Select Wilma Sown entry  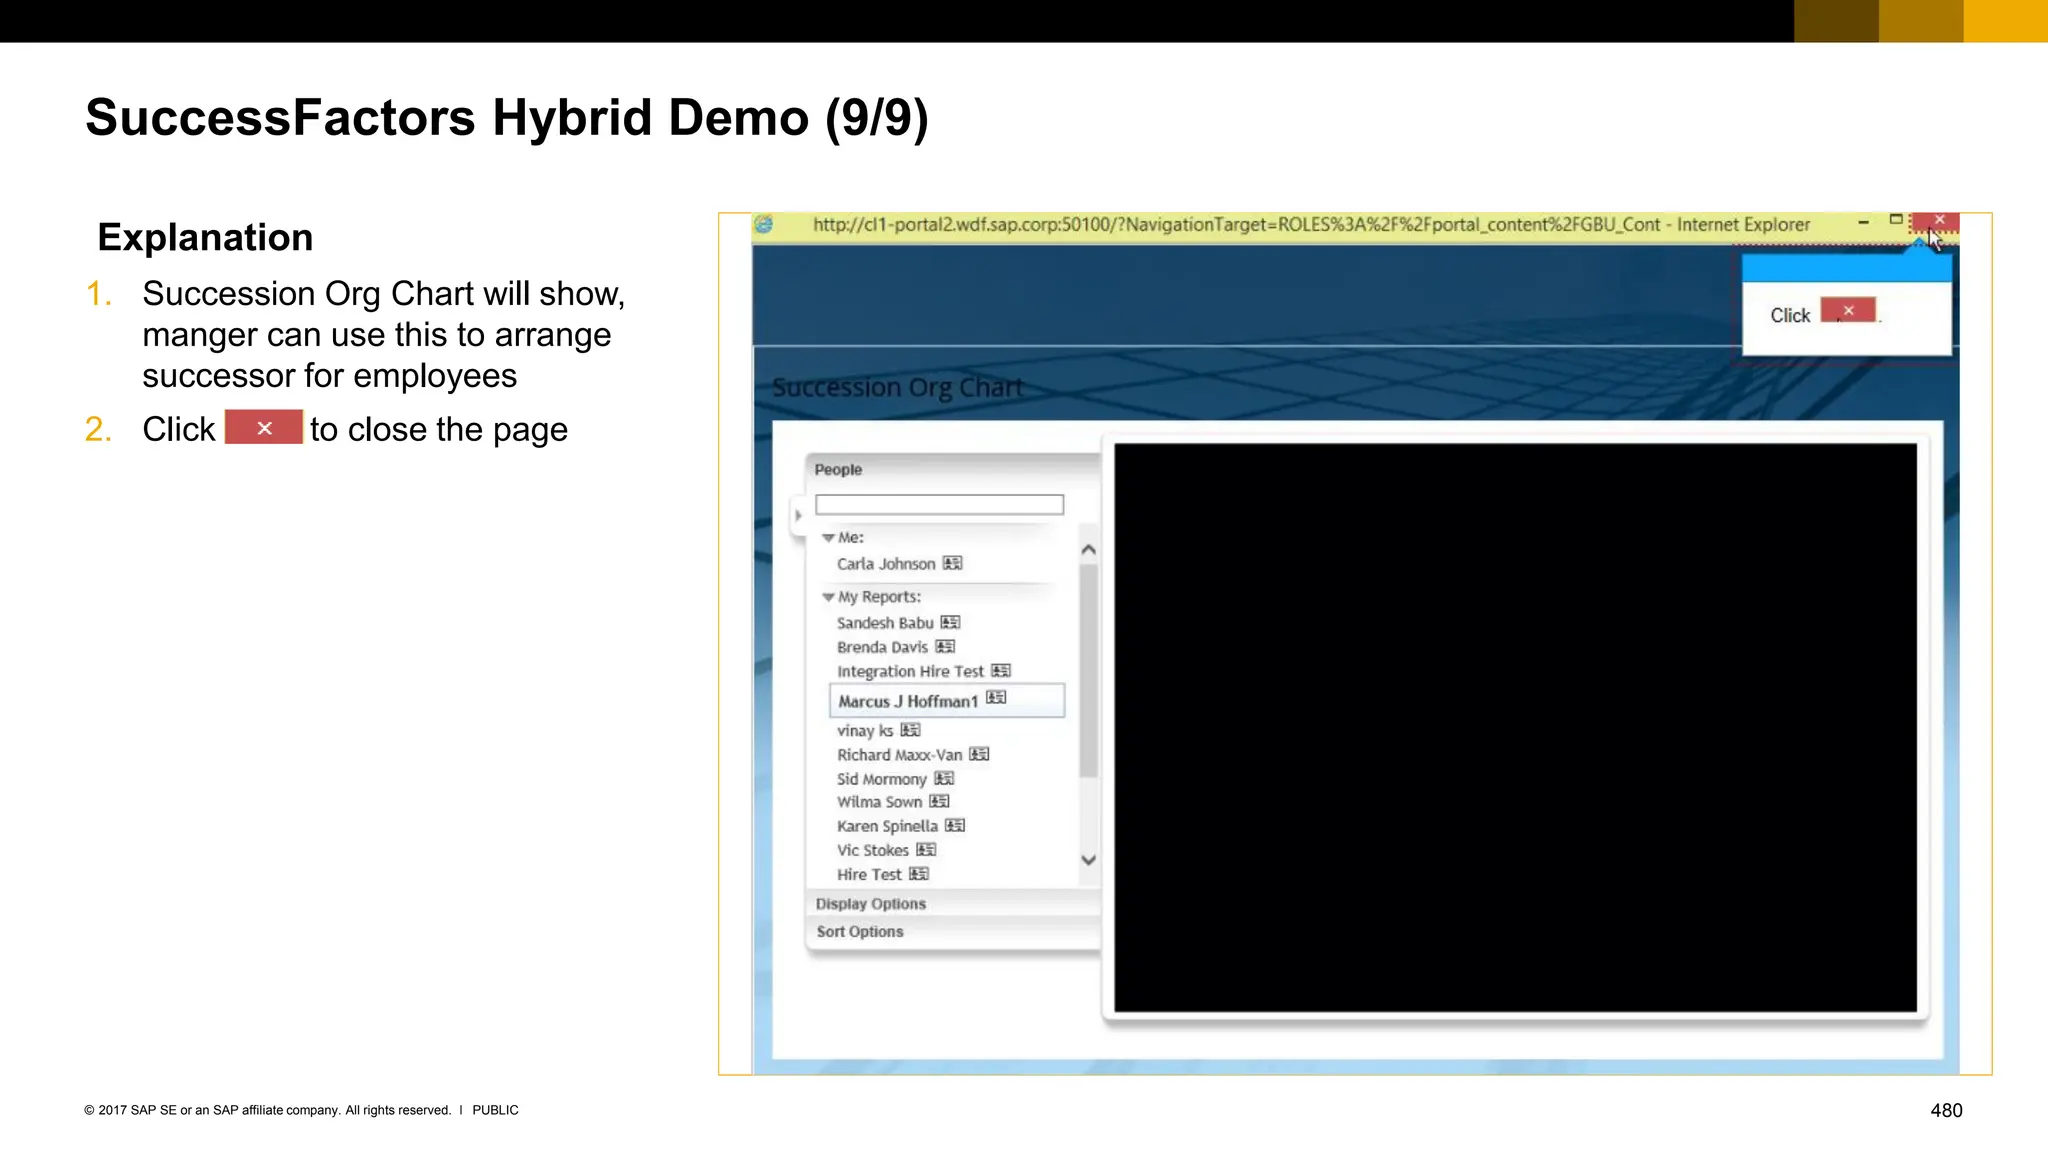(879, 802)
